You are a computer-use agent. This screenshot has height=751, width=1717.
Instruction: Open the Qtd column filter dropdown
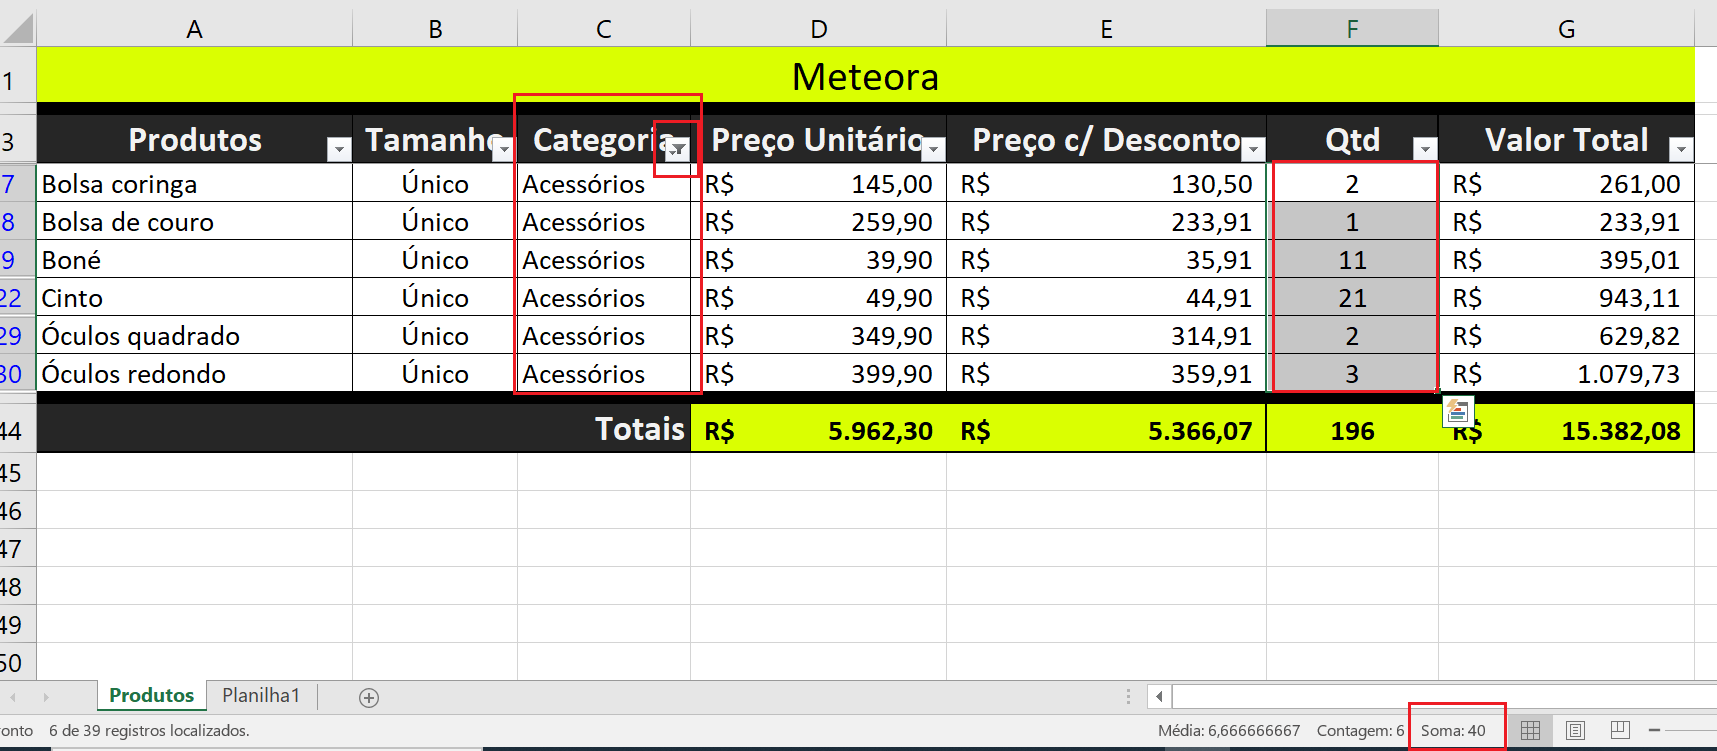click(1425, 150)
